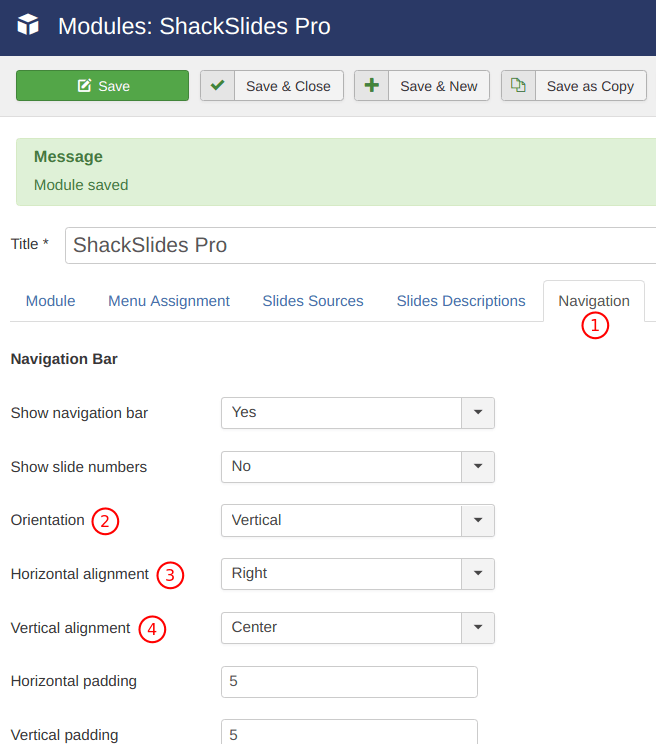Click the pencil edit icon on Save button
Image resolution: width=656 pixels, height=744 pixels.
[84, 85]
